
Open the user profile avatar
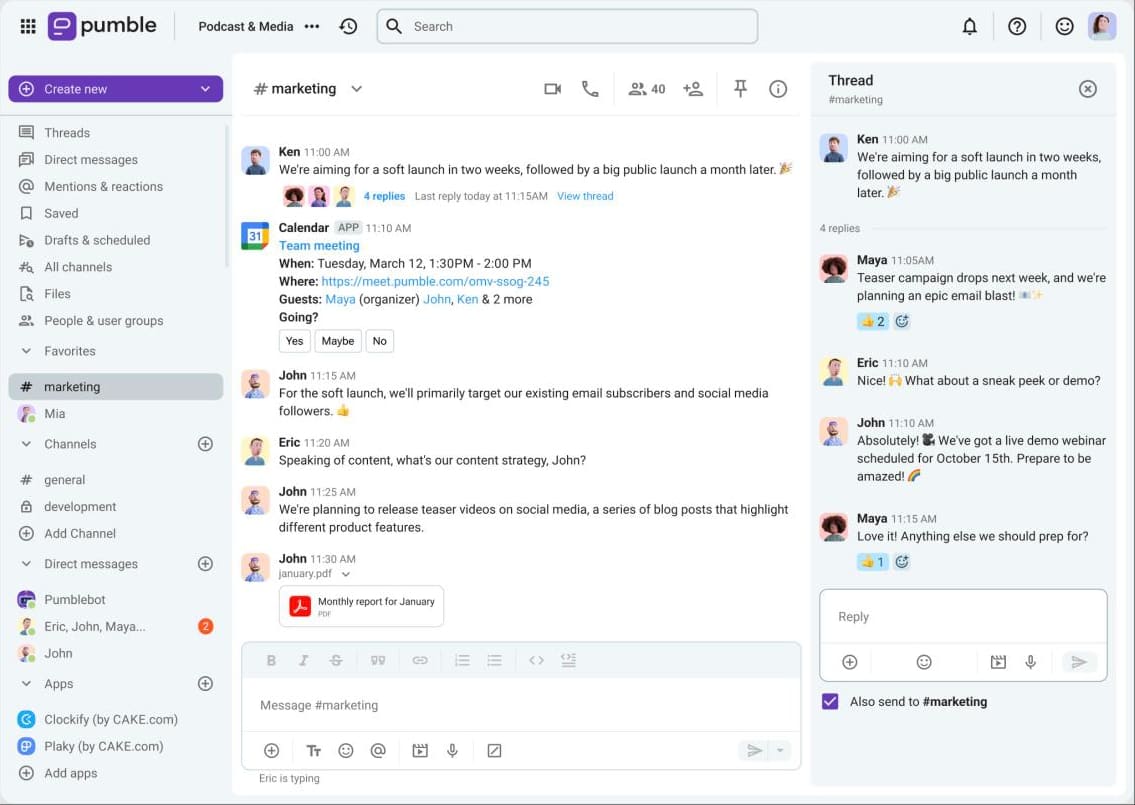pyautogui.click(x=1102, y=27)
